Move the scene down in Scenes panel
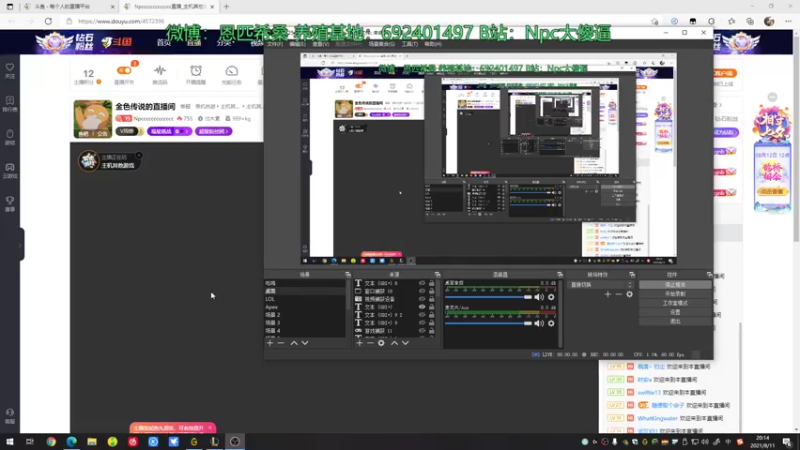This screenshot has width=800, height=450. [305, 343]
